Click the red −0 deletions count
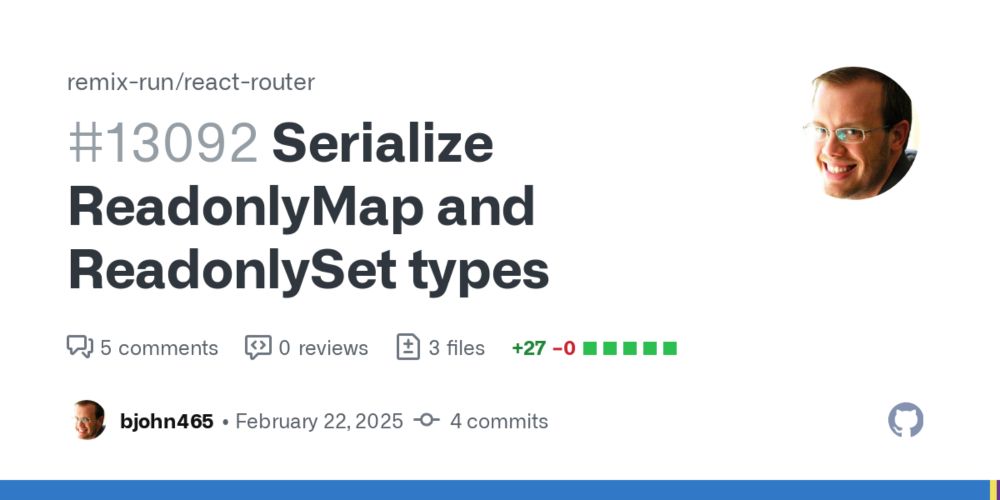 tap(564, 348)
